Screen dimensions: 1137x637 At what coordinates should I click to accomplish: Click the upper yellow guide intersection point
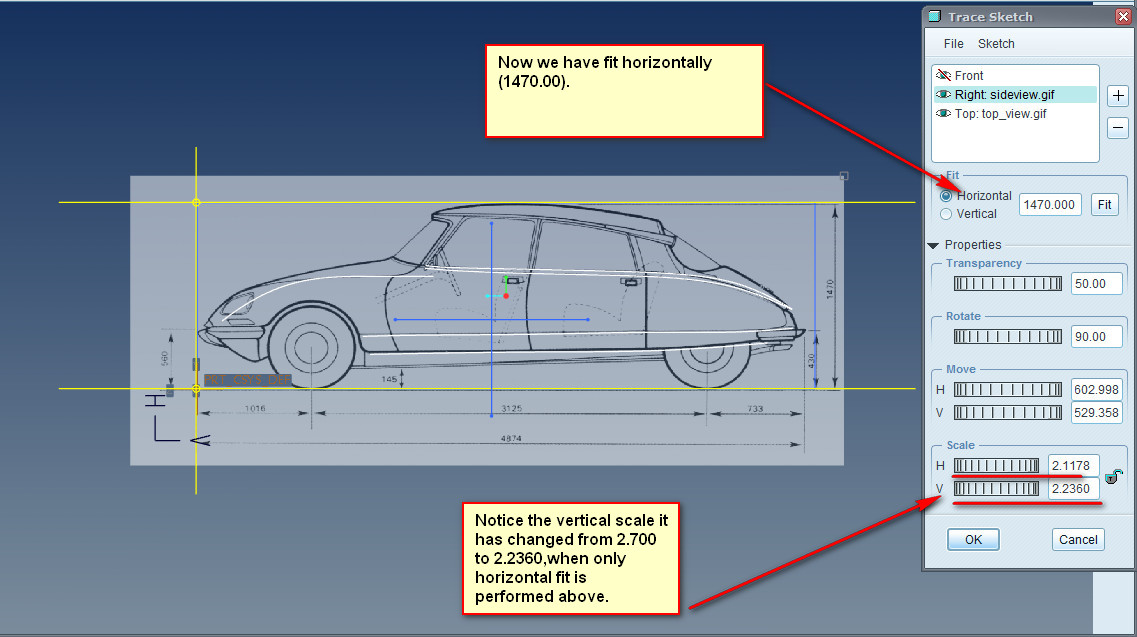(197, 202)
